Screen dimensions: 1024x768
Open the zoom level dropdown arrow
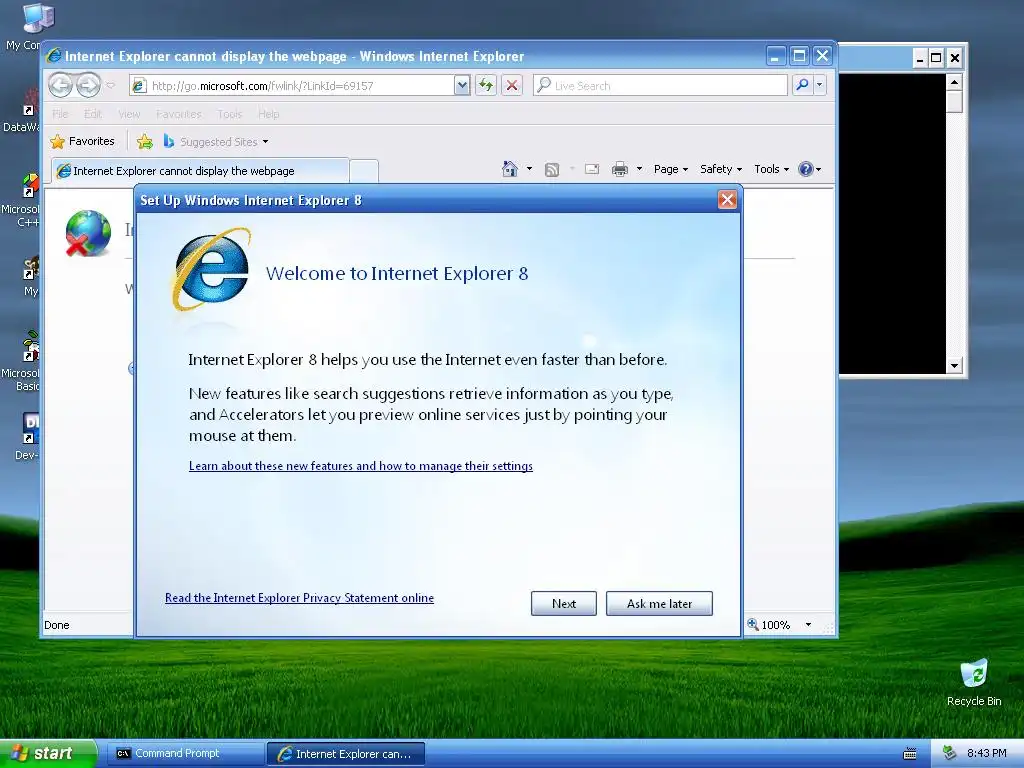point(808,625)
